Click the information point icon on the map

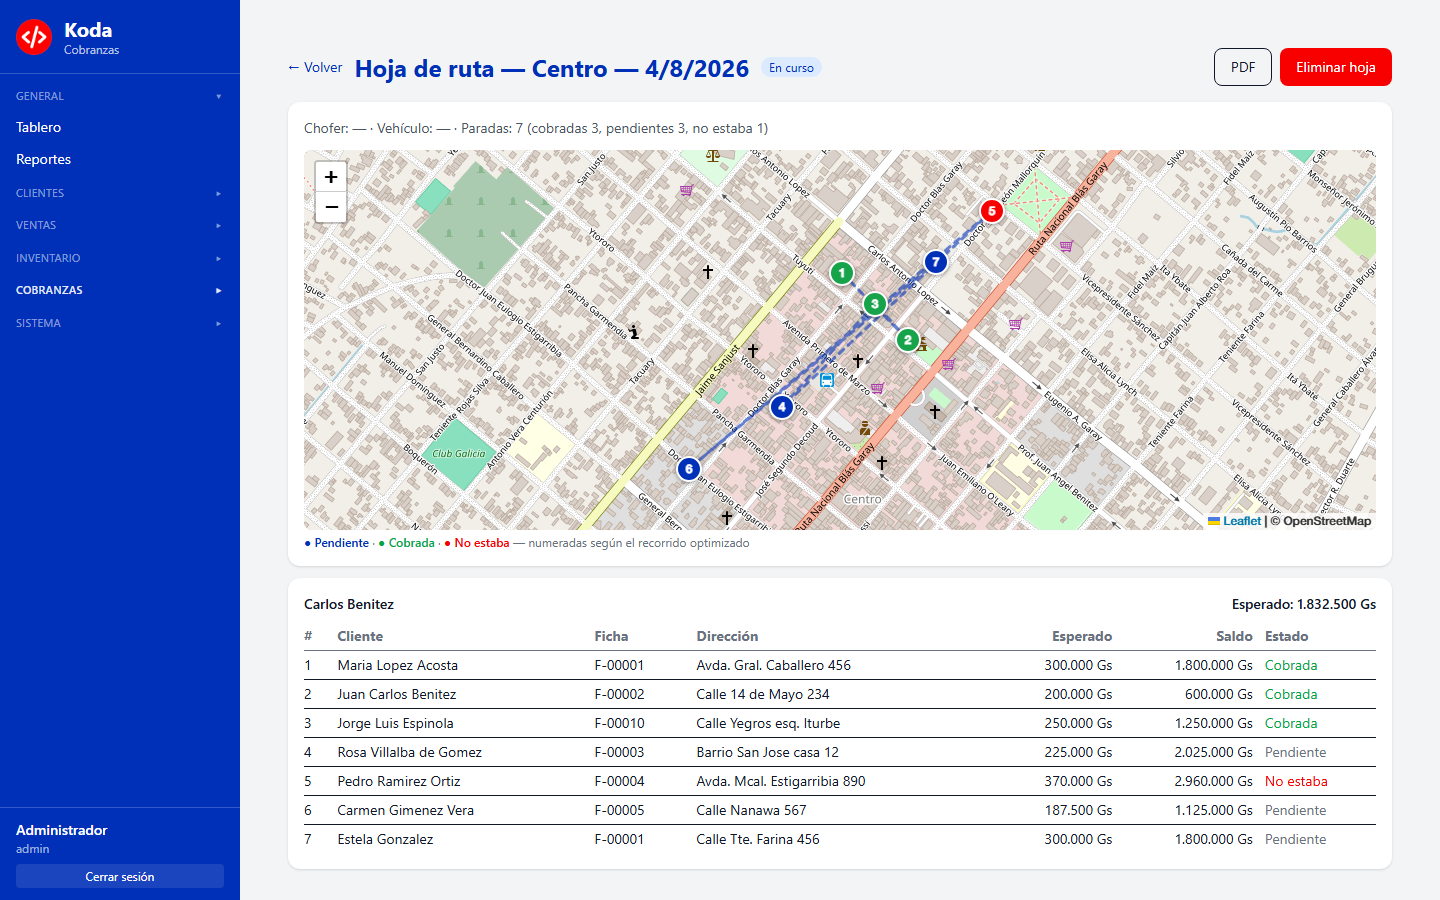[634, 332]
